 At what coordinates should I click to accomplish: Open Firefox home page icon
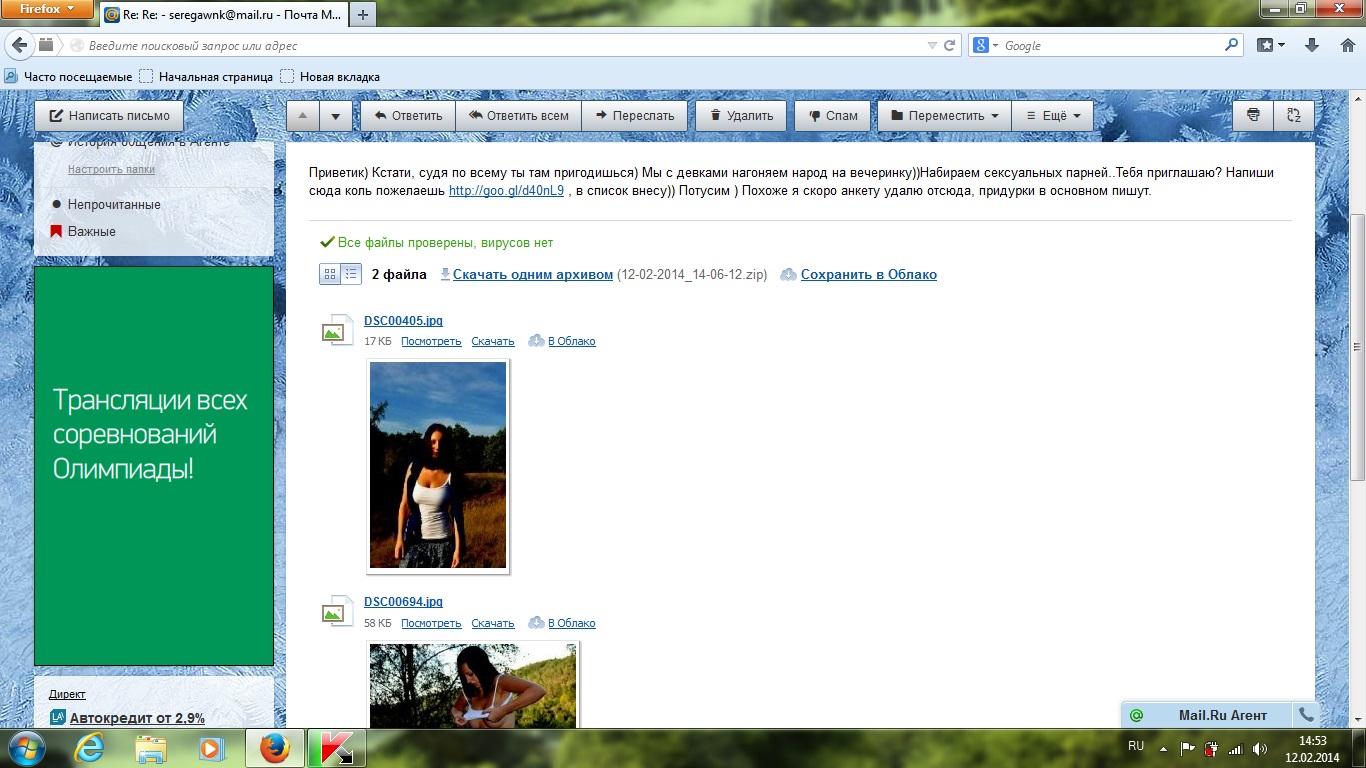click(1343, 45)
